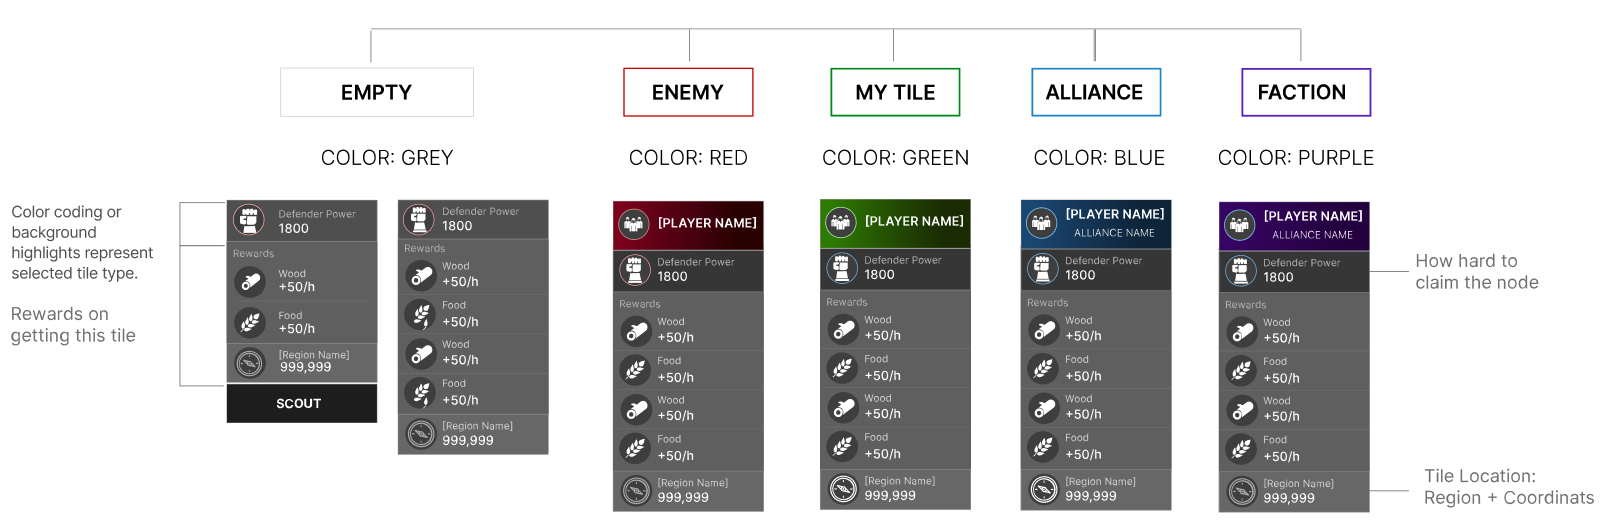This screenshot has width=1603, height=521.
Task: Click the wood log icon above SCOUT button
Action: point(250,281)
